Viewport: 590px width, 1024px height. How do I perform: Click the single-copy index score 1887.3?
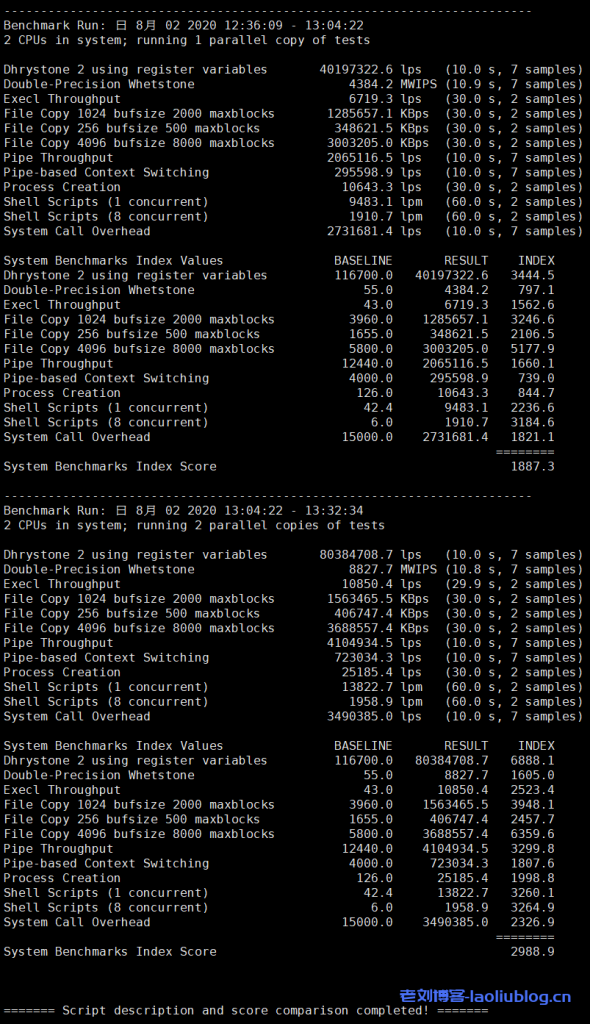[x=533, y=466]
